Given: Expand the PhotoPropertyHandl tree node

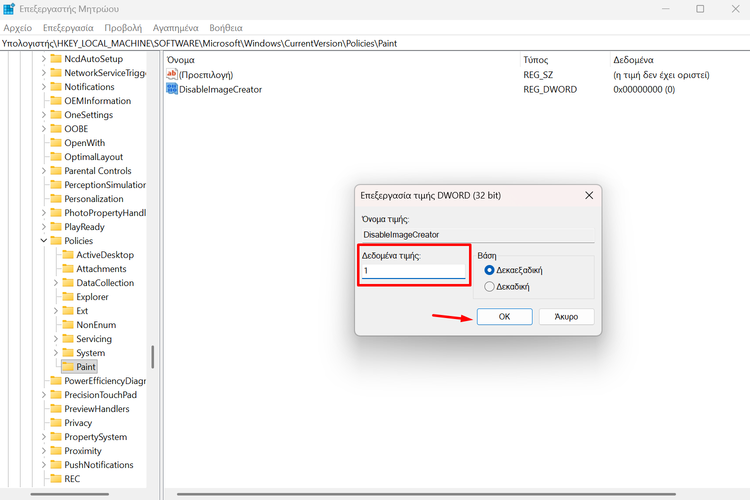Looking at the screenshot, I should point(44,212).
